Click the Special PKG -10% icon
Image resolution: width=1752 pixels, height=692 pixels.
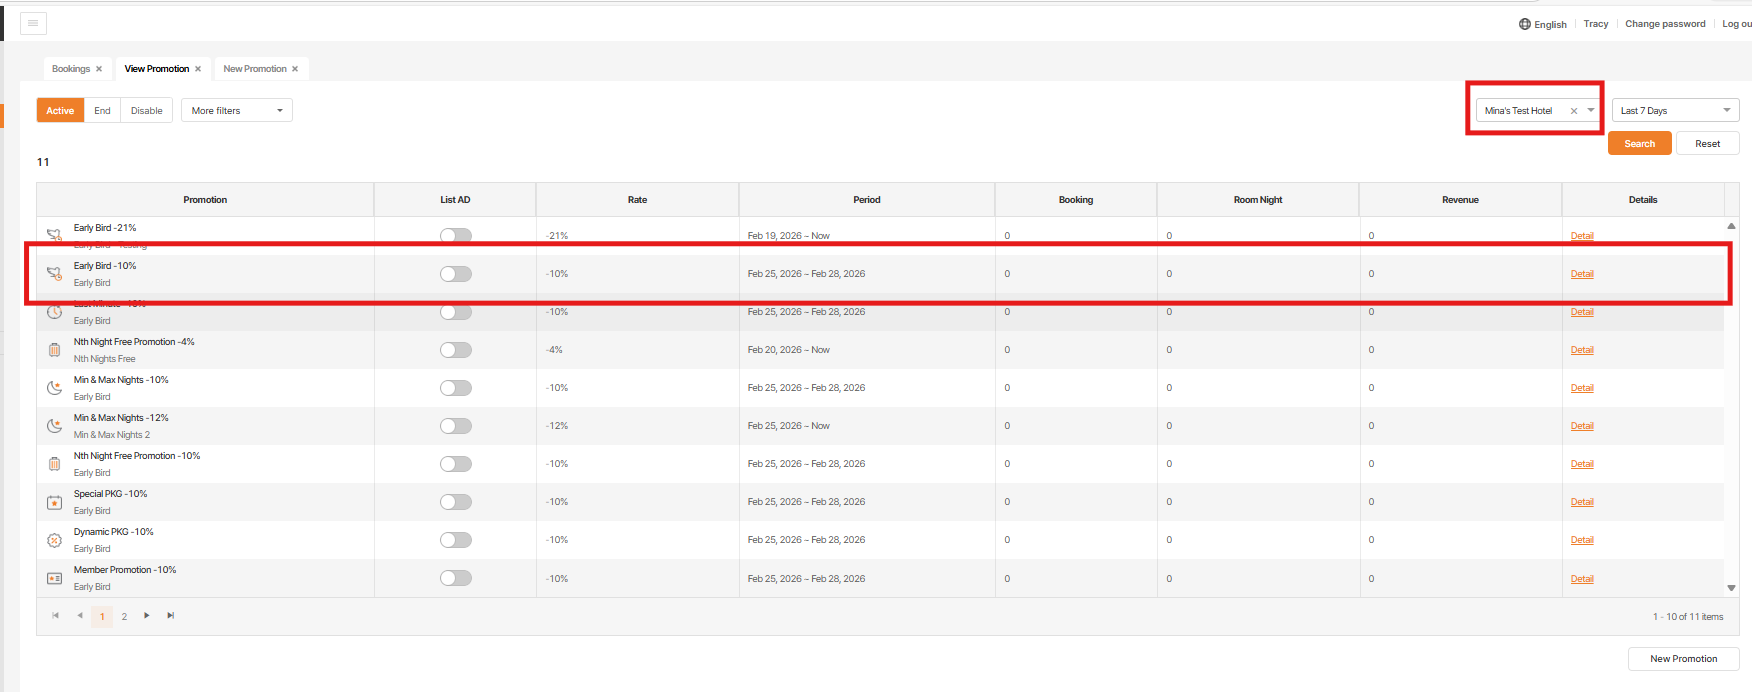tap(54, 502)
